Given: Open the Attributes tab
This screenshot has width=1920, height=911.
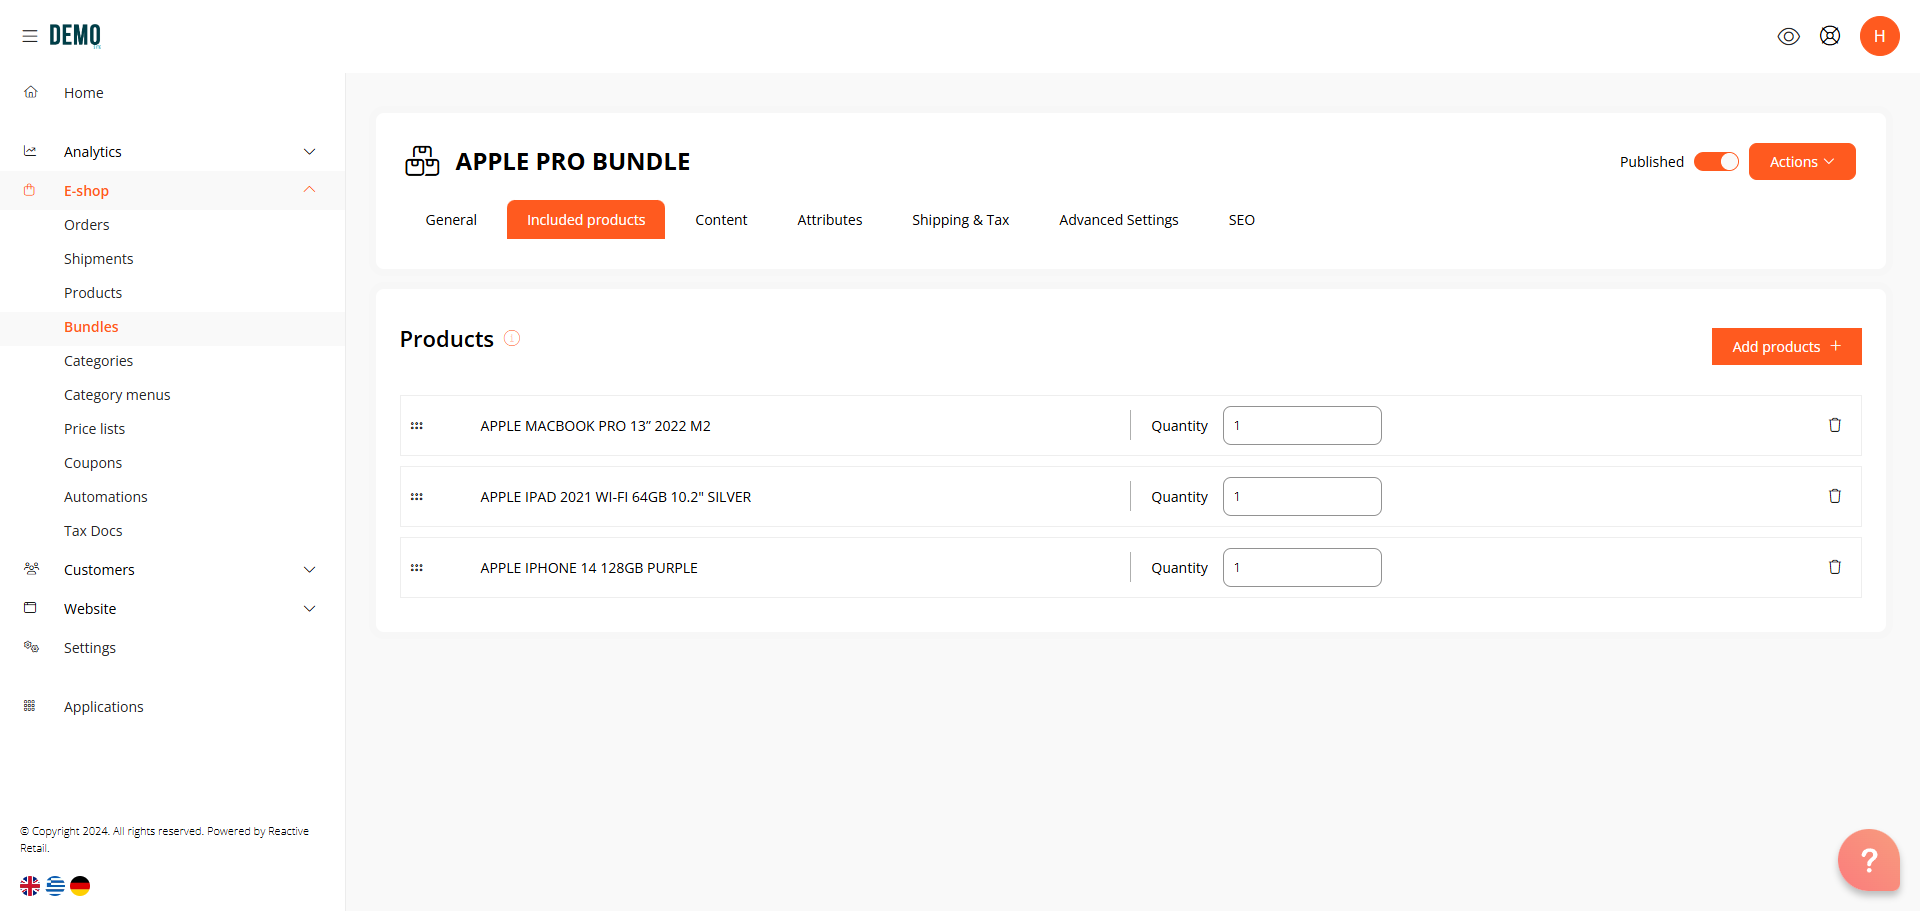Looking at the screenshot, I should (x=830, y=220).
